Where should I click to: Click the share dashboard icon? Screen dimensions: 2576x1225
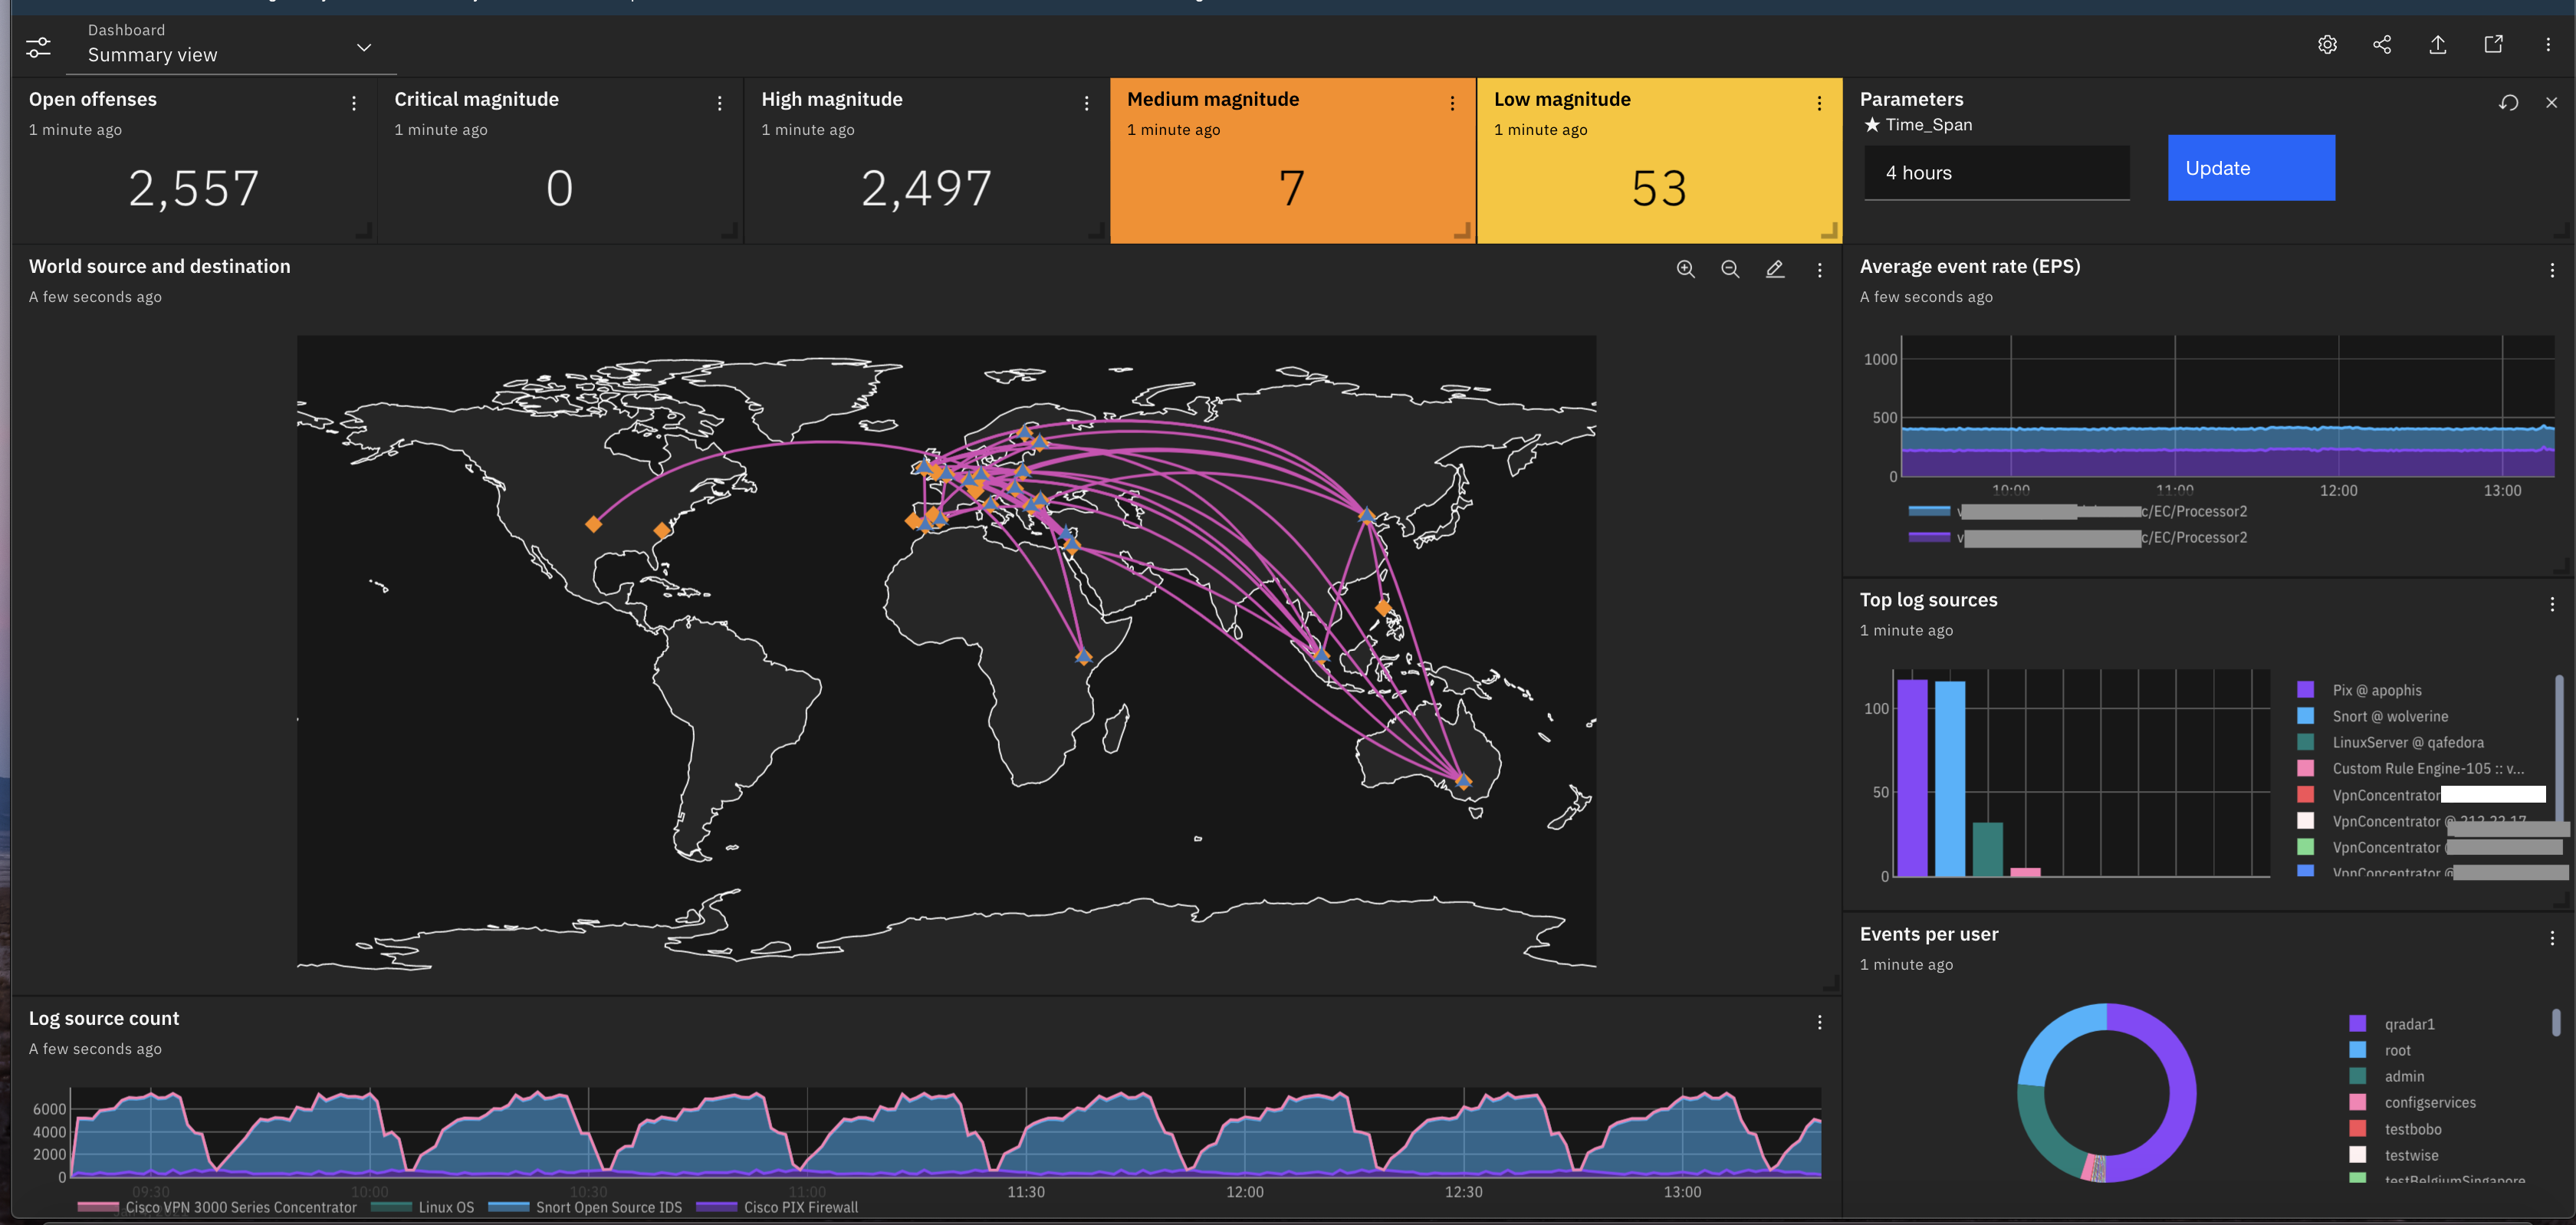[2382, 45]
